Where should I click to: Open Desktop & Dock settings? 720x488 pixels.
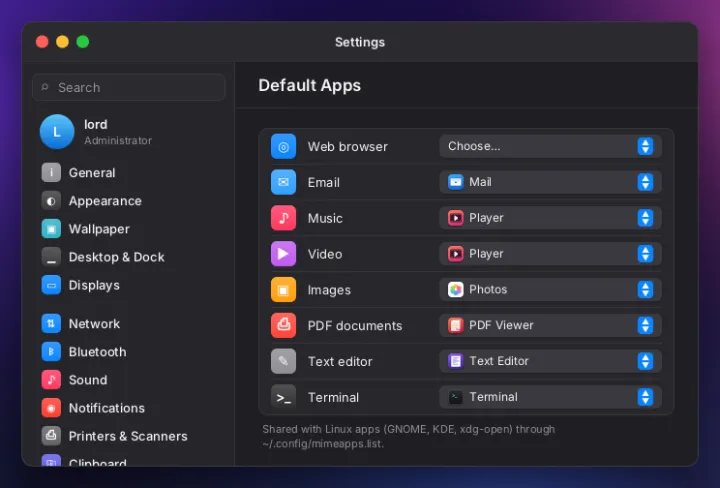(117, 257)
